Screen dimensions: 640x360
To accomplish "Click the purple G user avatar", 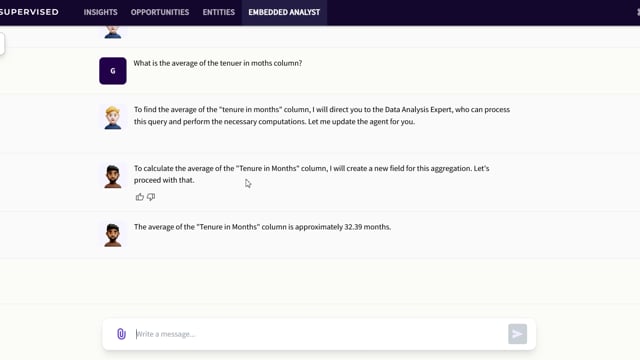I will click(x=113, y=71).
